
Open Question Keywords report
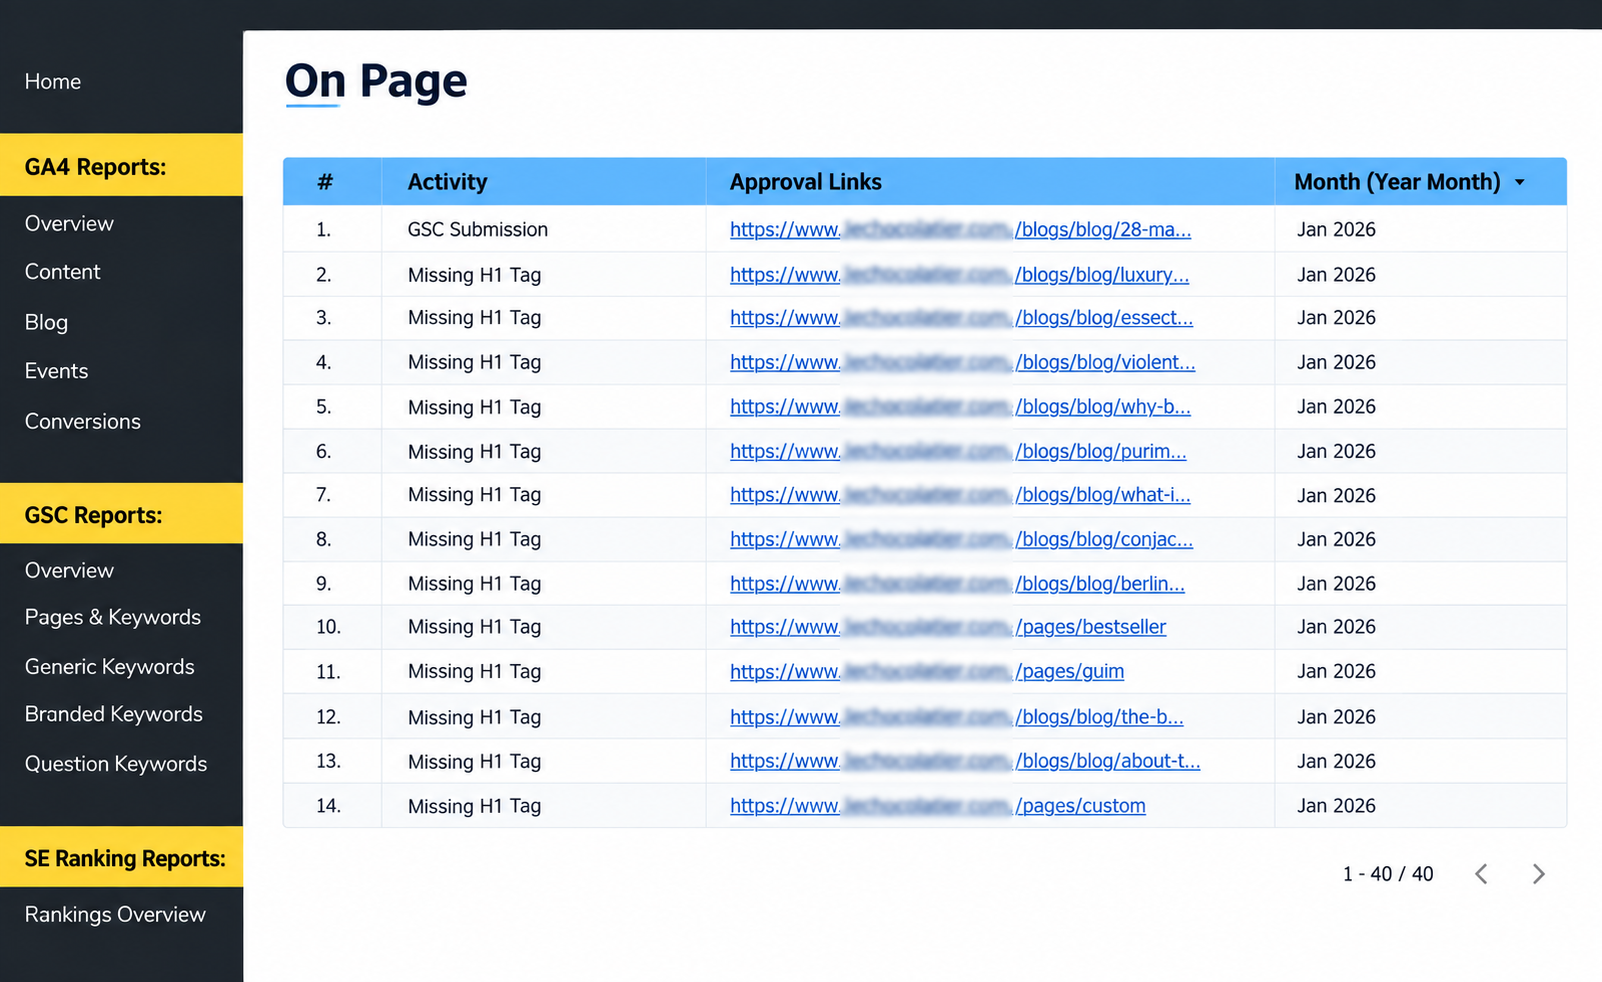pos(116,764)
